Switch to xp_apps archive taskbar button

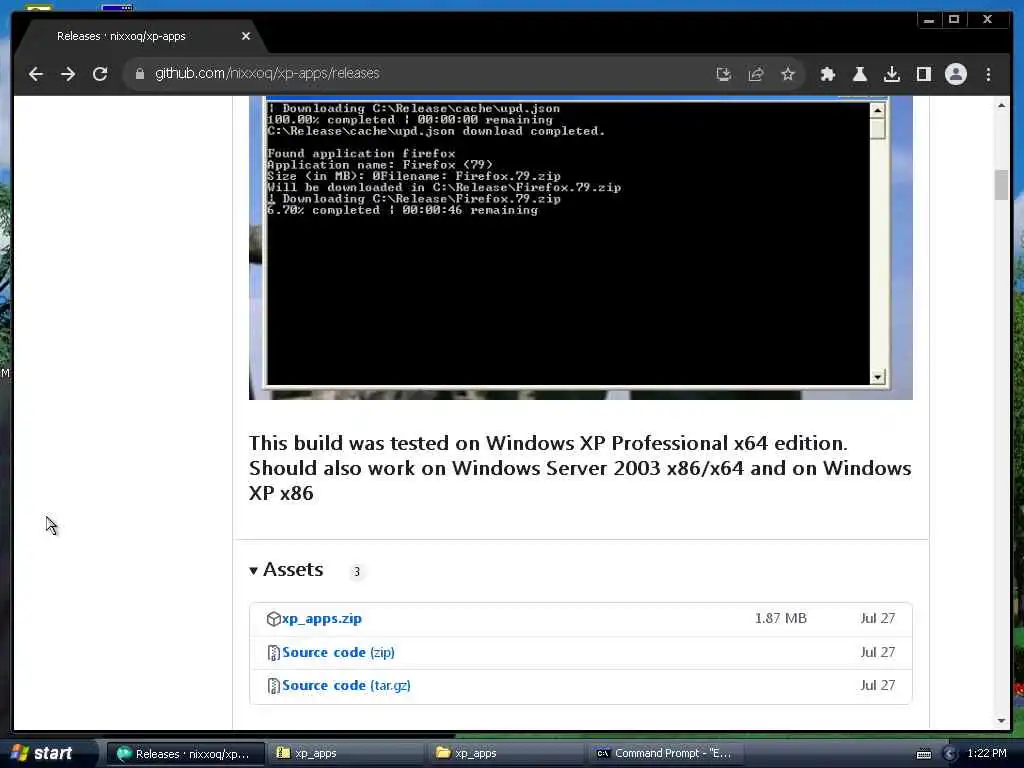coord(345,754)
